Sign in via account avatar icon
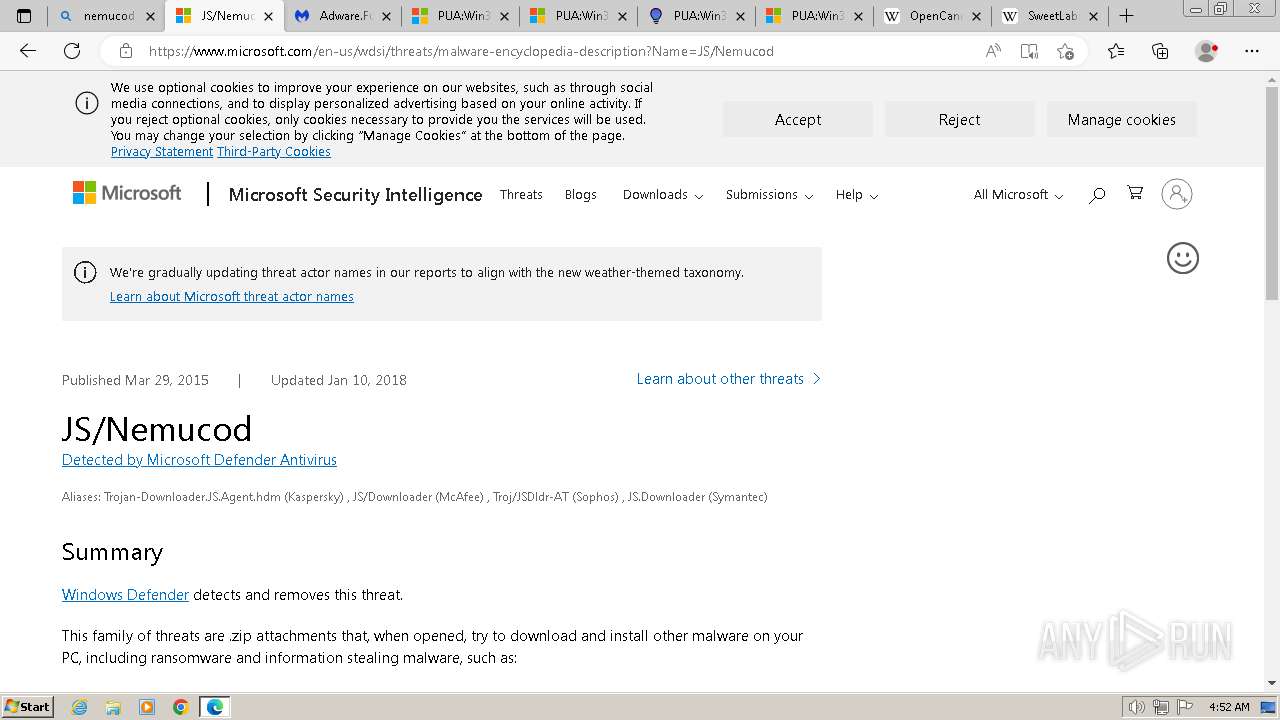1280x720 pixels. 1177,194
